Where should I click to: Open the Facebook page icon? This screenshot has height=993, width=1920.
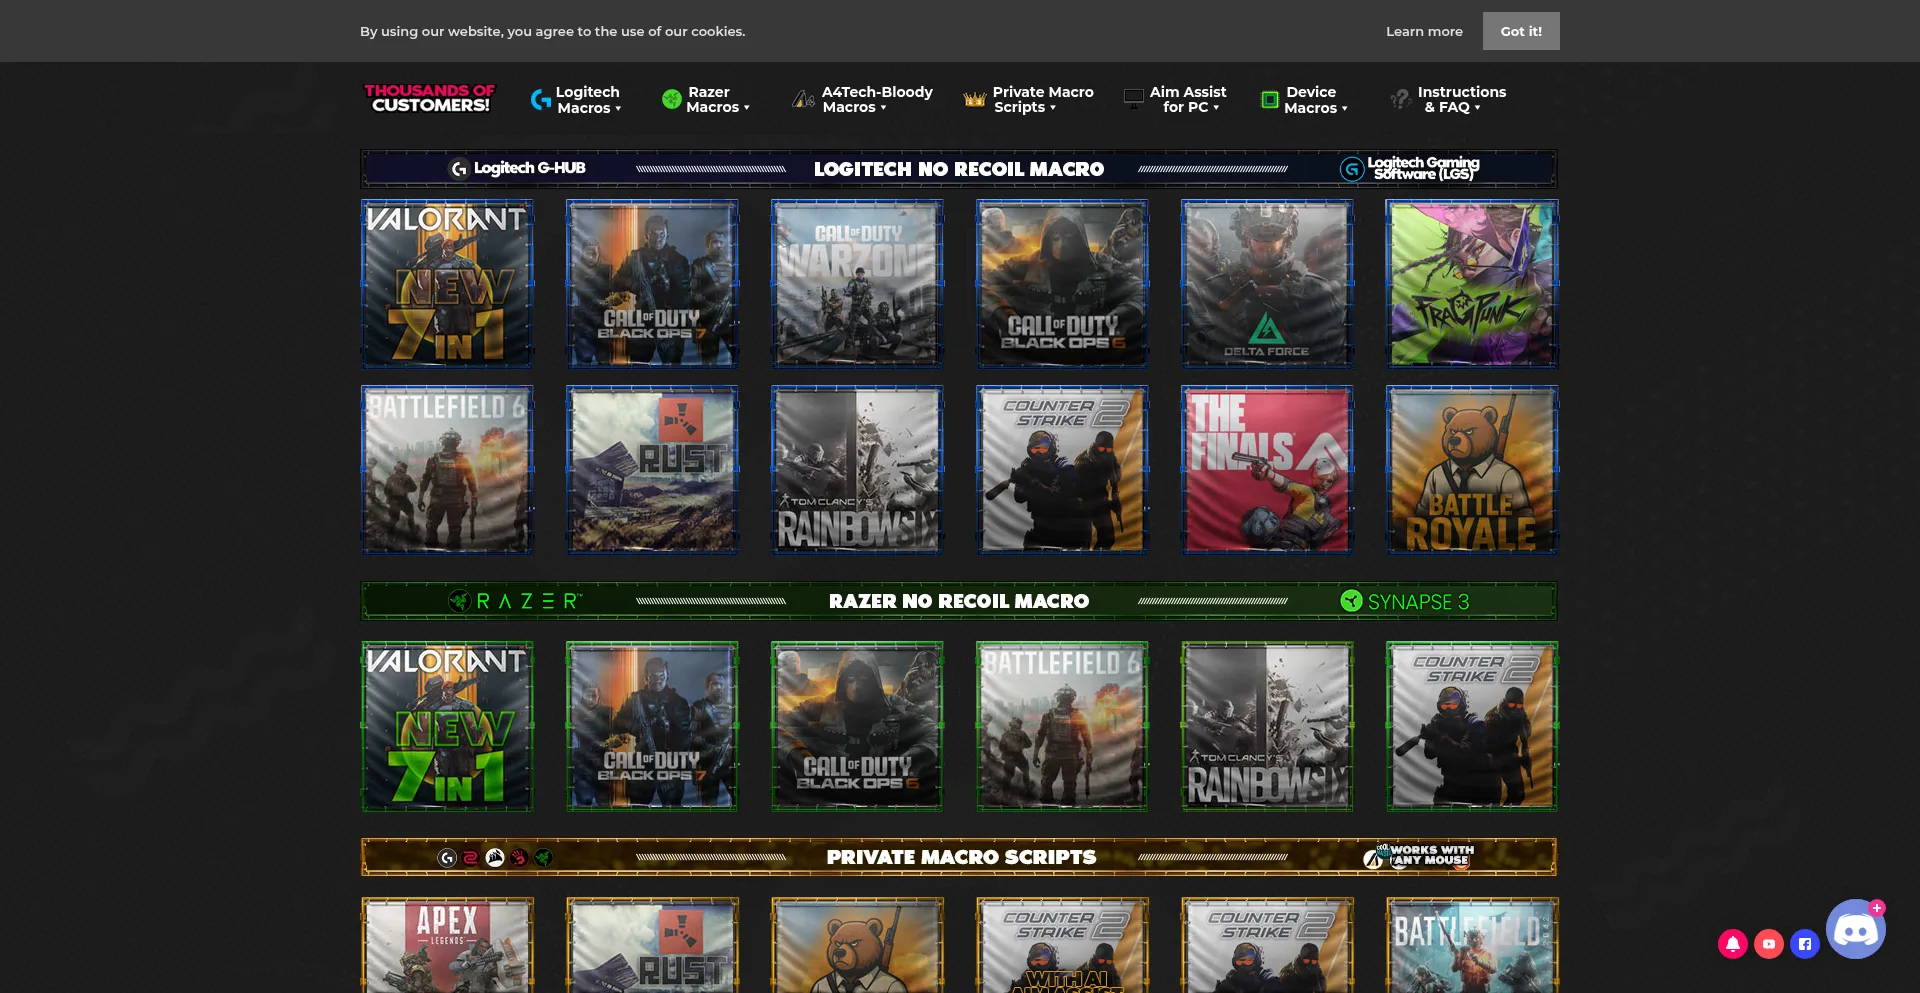pyautogui.click(x=1805, y=943)
